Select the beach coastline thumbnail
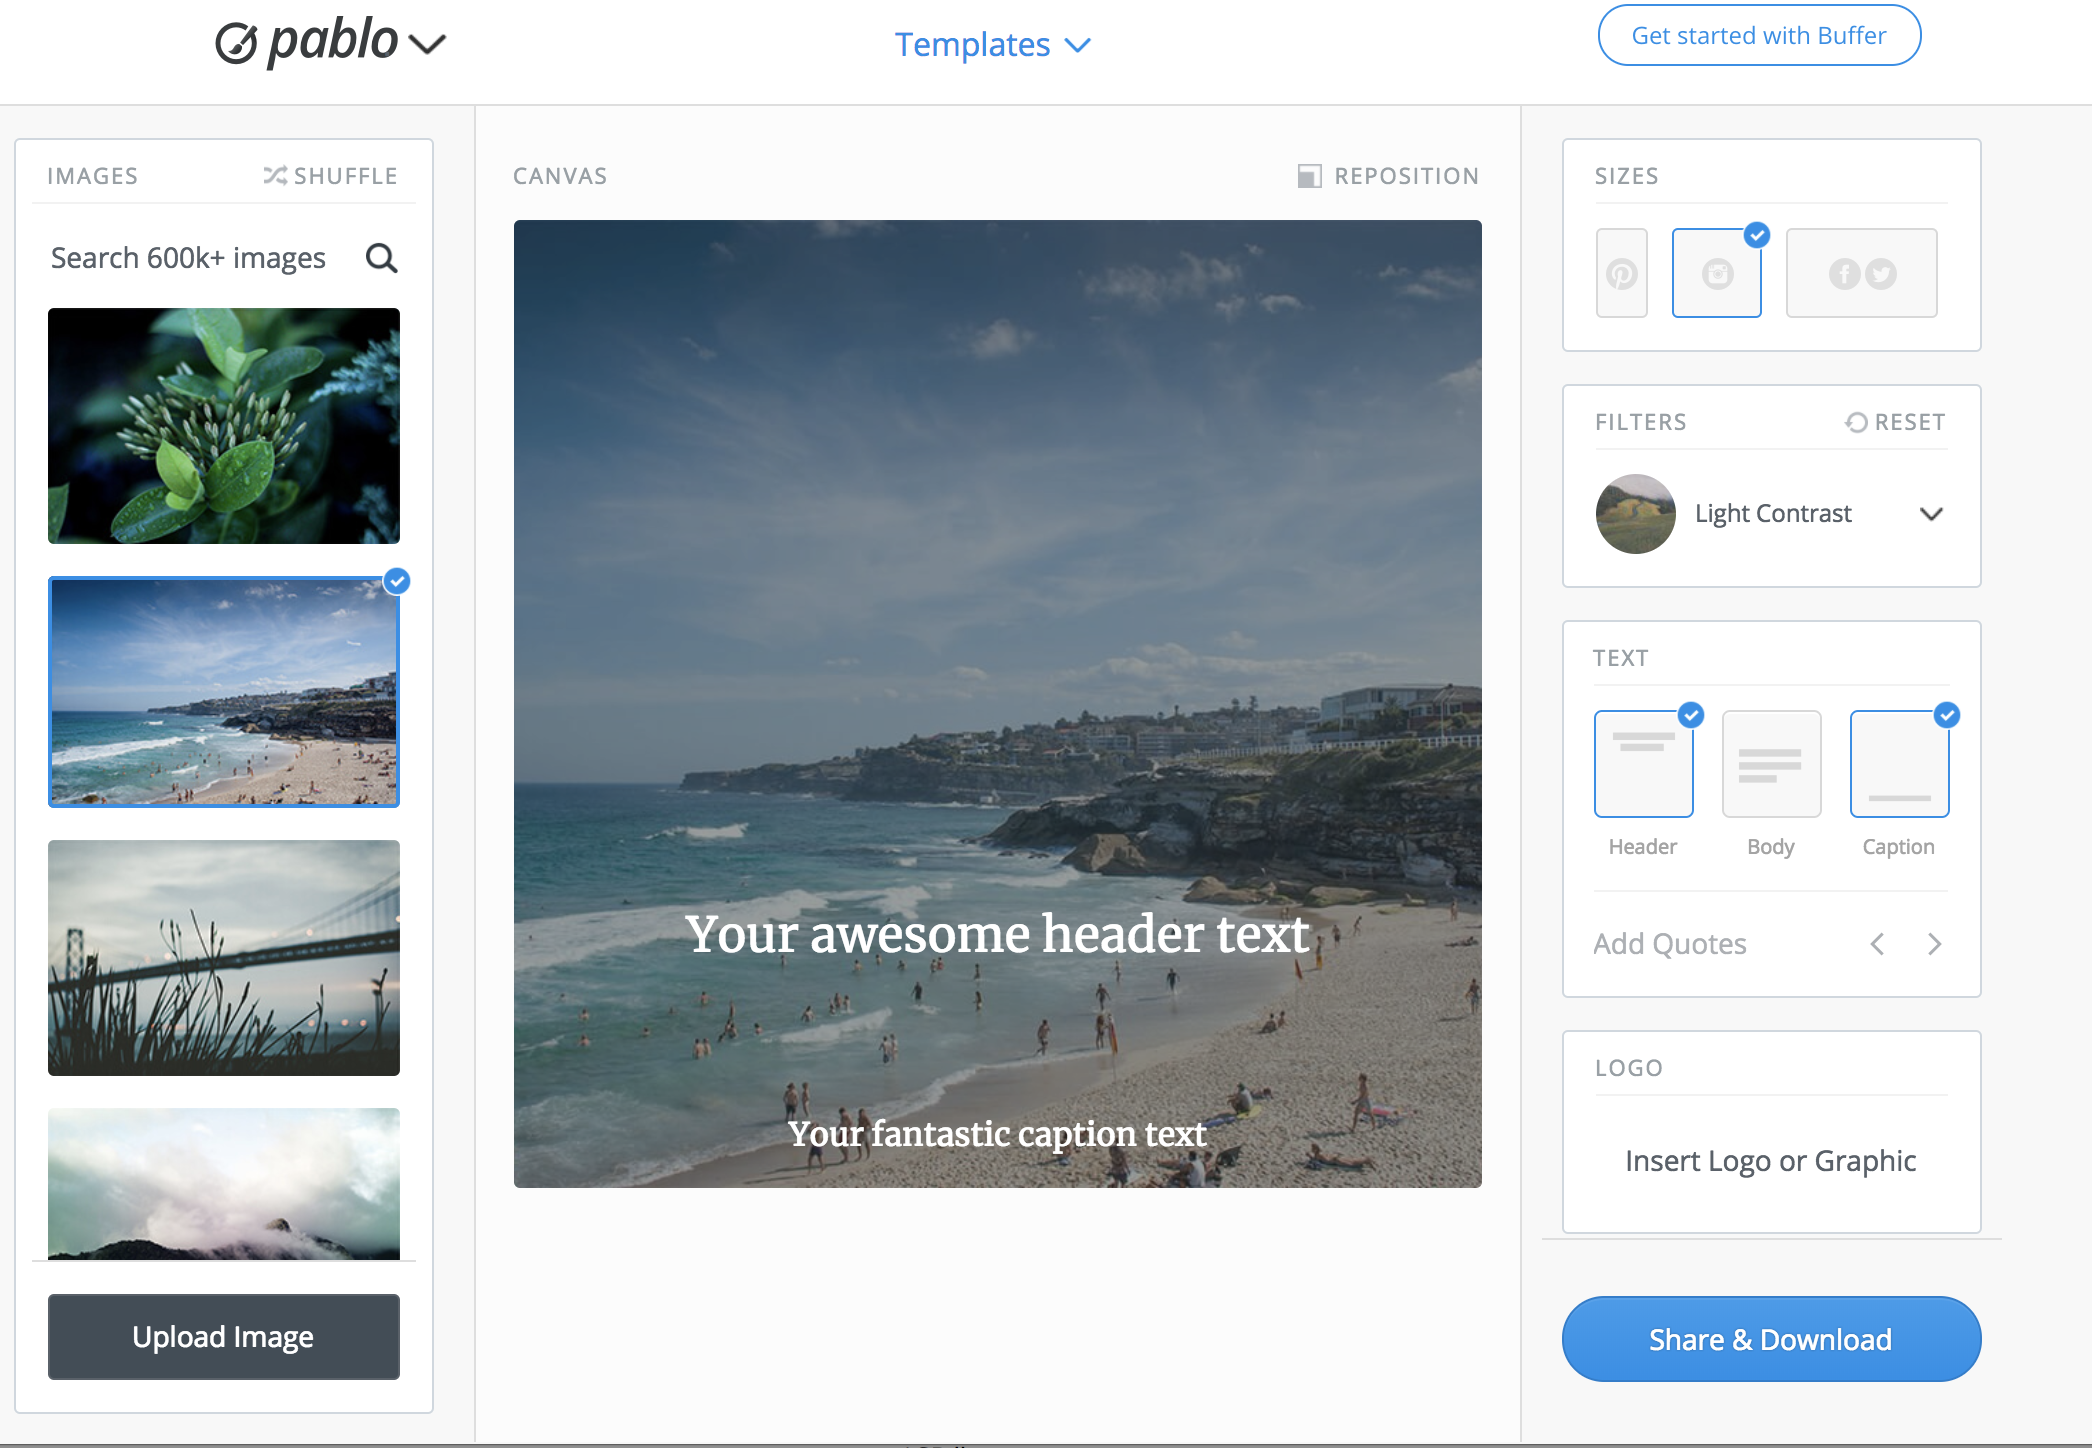Image resolution: width=2092 pixels, height=1448 pixels. pyautogui.click(x=224, y=692)
